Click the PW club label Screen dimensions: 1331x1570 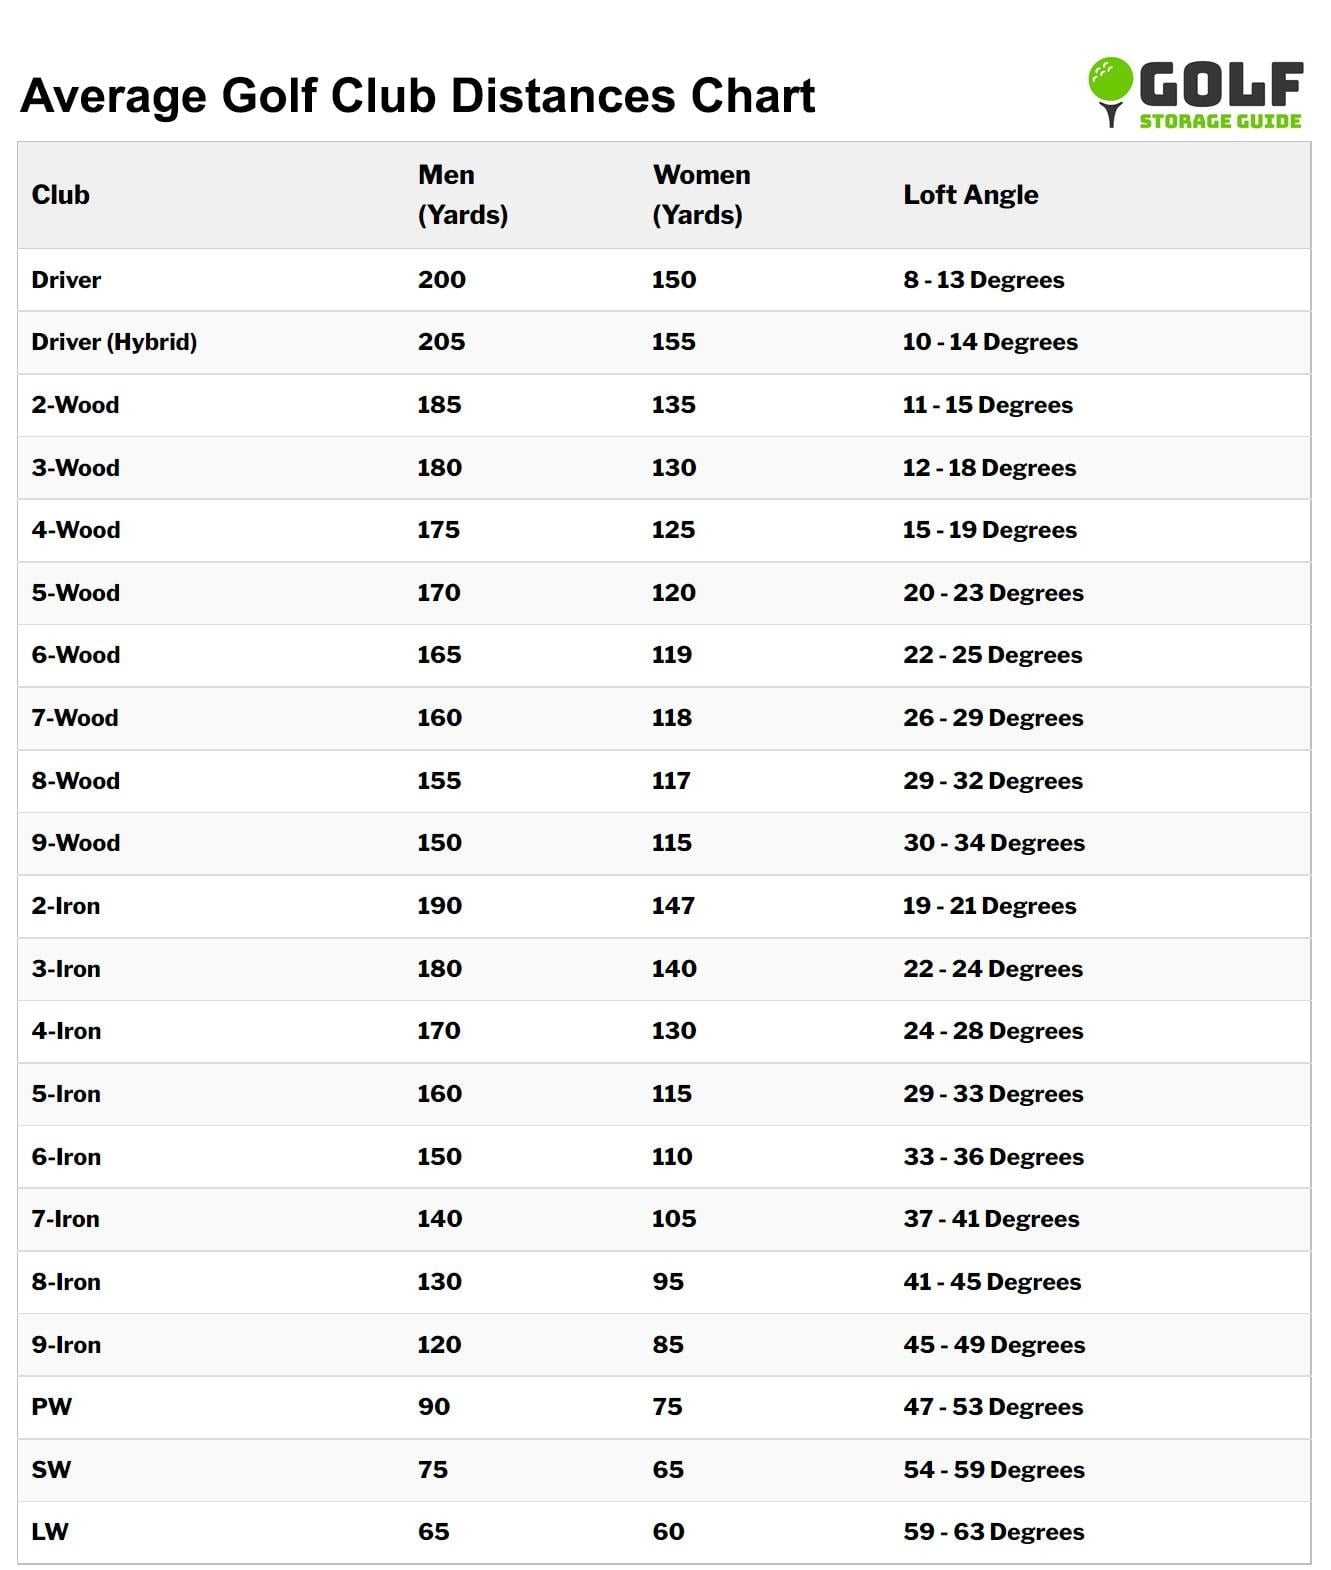coord(52,1407)
